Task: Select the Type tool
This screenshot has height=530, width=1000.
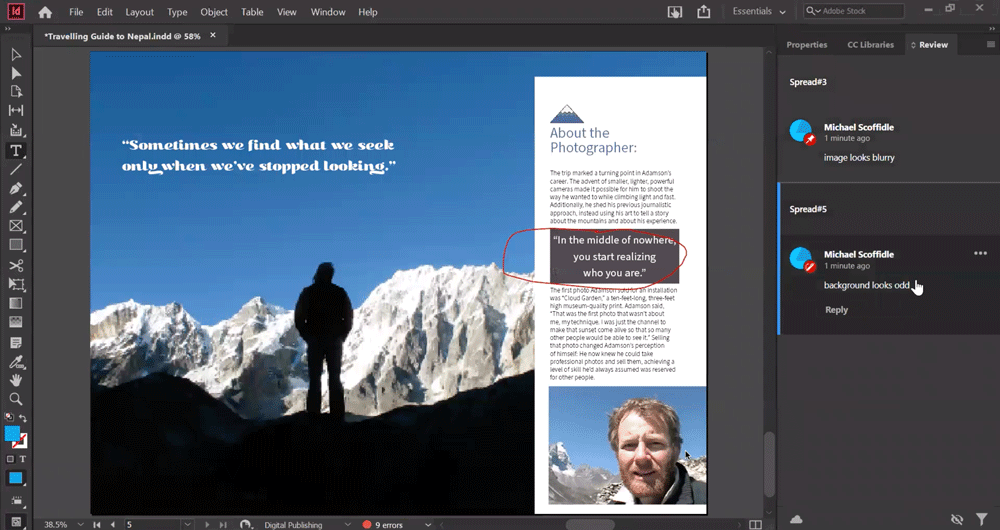Action: click(16, 150)
